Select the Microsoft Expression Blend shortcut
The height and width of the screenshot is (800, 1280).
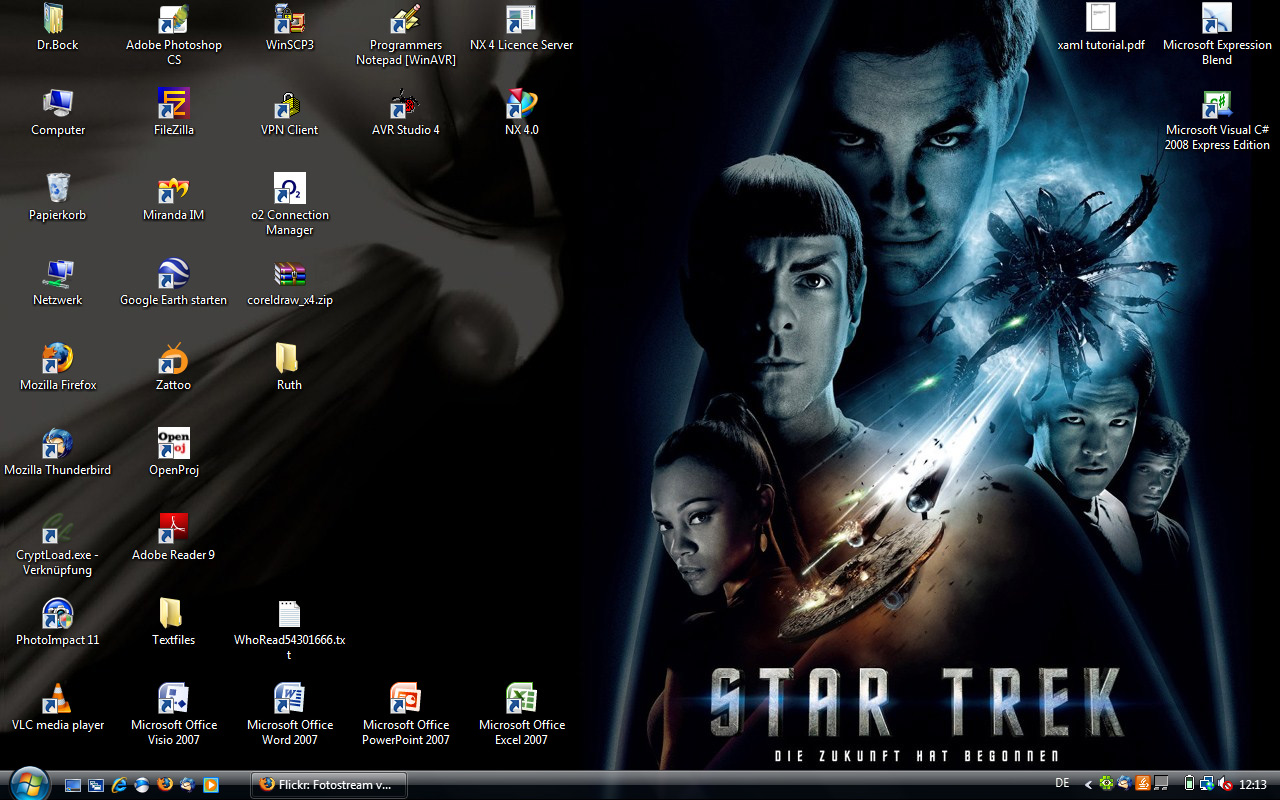[1216, 20]
